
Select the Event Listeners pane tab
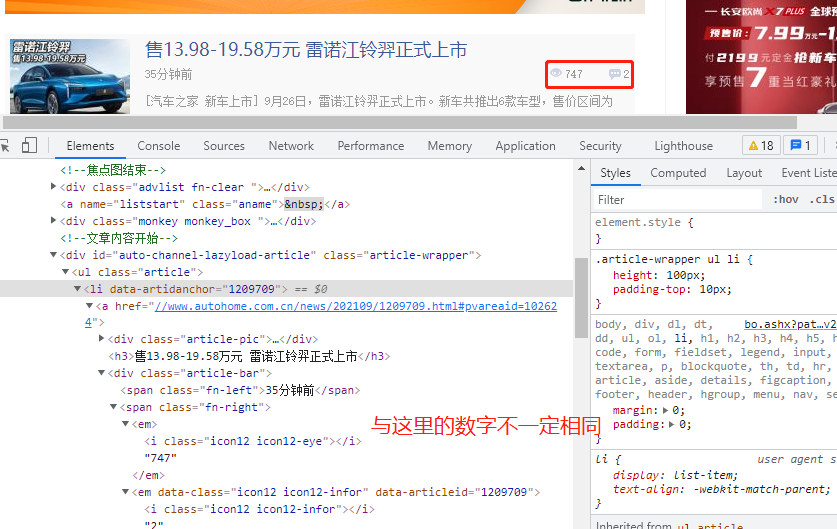pyautogui.click(x=809, y=173)
